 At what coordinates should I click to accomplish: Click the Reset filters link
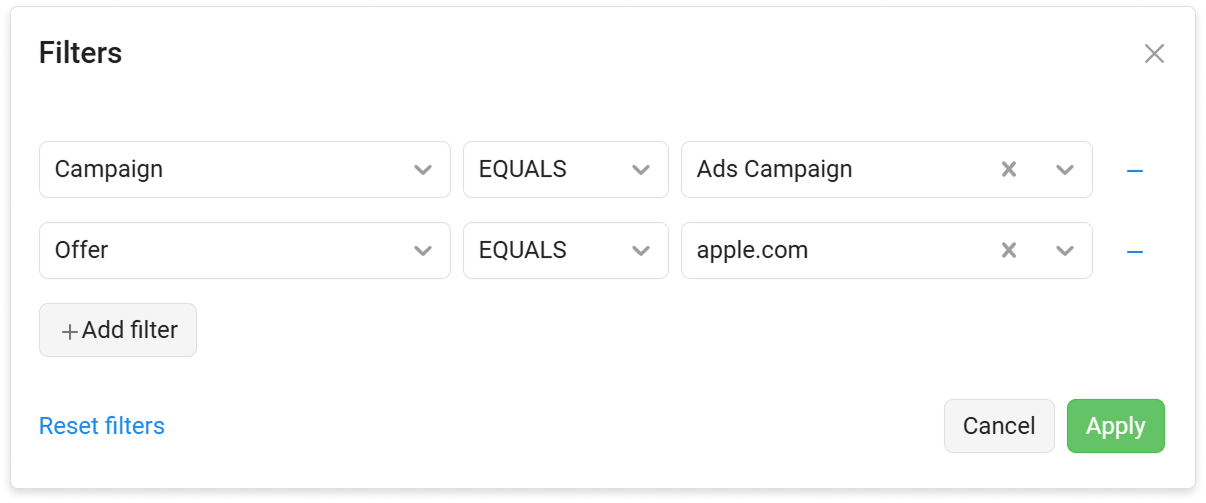(102, 426)
